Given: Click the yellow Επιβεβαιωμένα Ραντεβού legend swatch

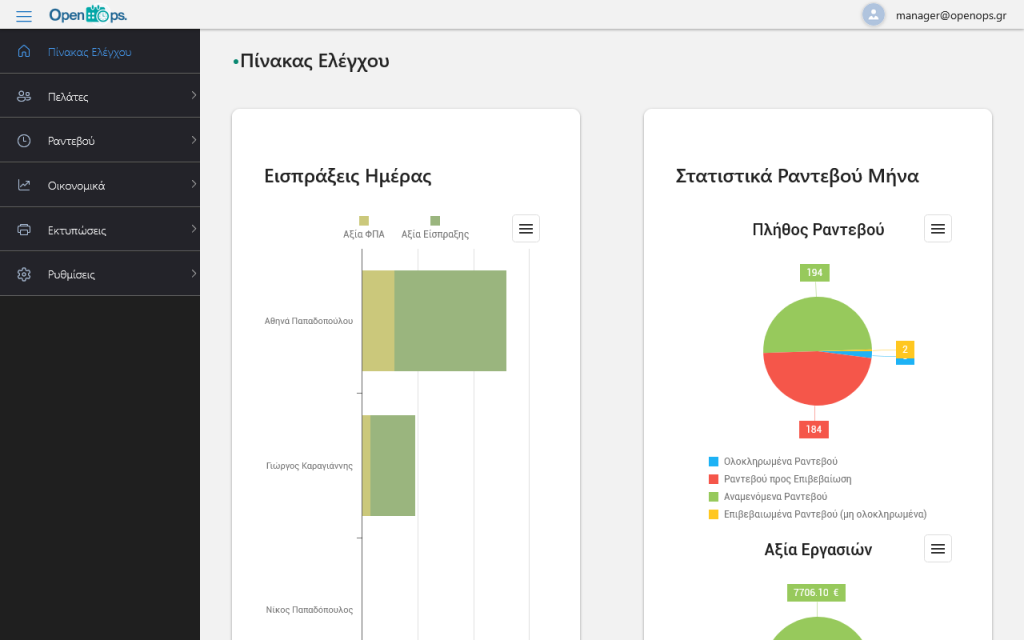Looking at the screenshot, I should pyautogui.click(x=713, y=515).
